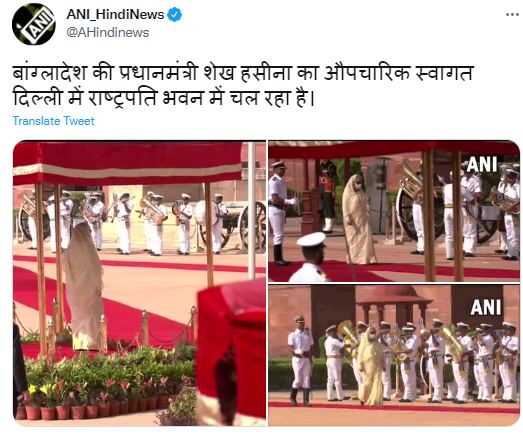Click the Hindi tweet text
Screen dimensions: 523x442
[243, 86]
